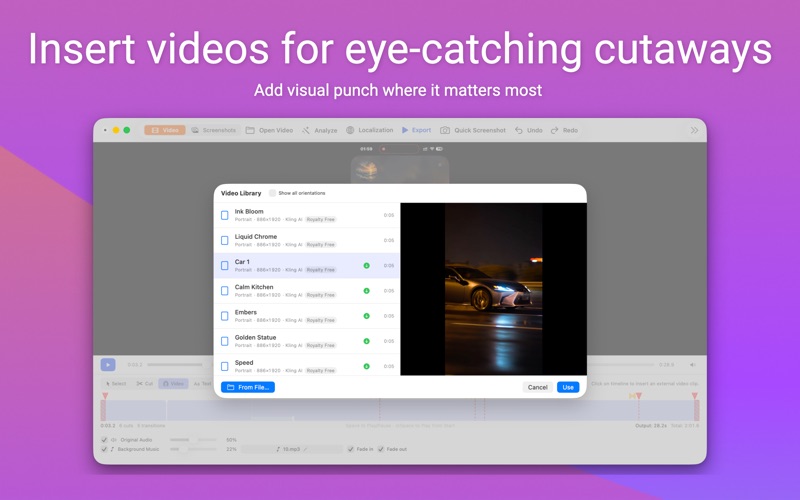Click the portrait icon beside Calm Kitchen
The width and height of the screenshot is (800, 500).
[x=224, y=291]
